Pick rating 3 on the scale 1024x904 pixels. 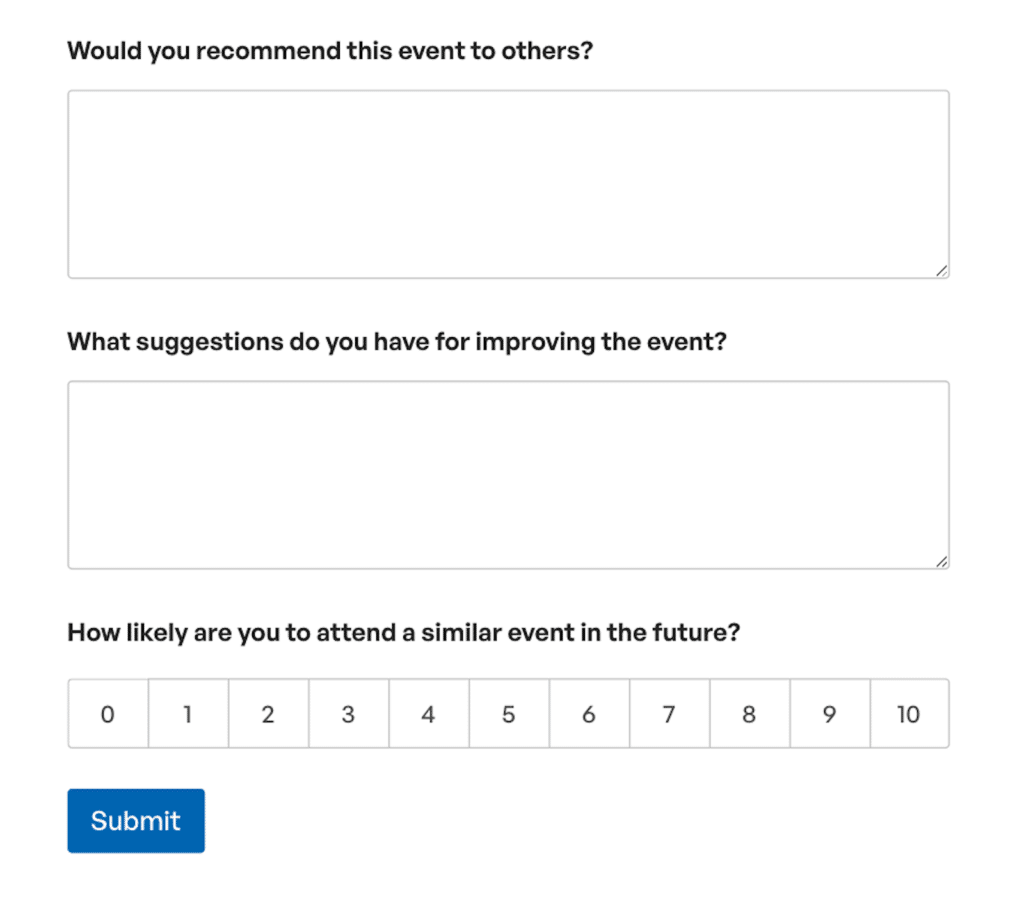(x=348, y=714)
